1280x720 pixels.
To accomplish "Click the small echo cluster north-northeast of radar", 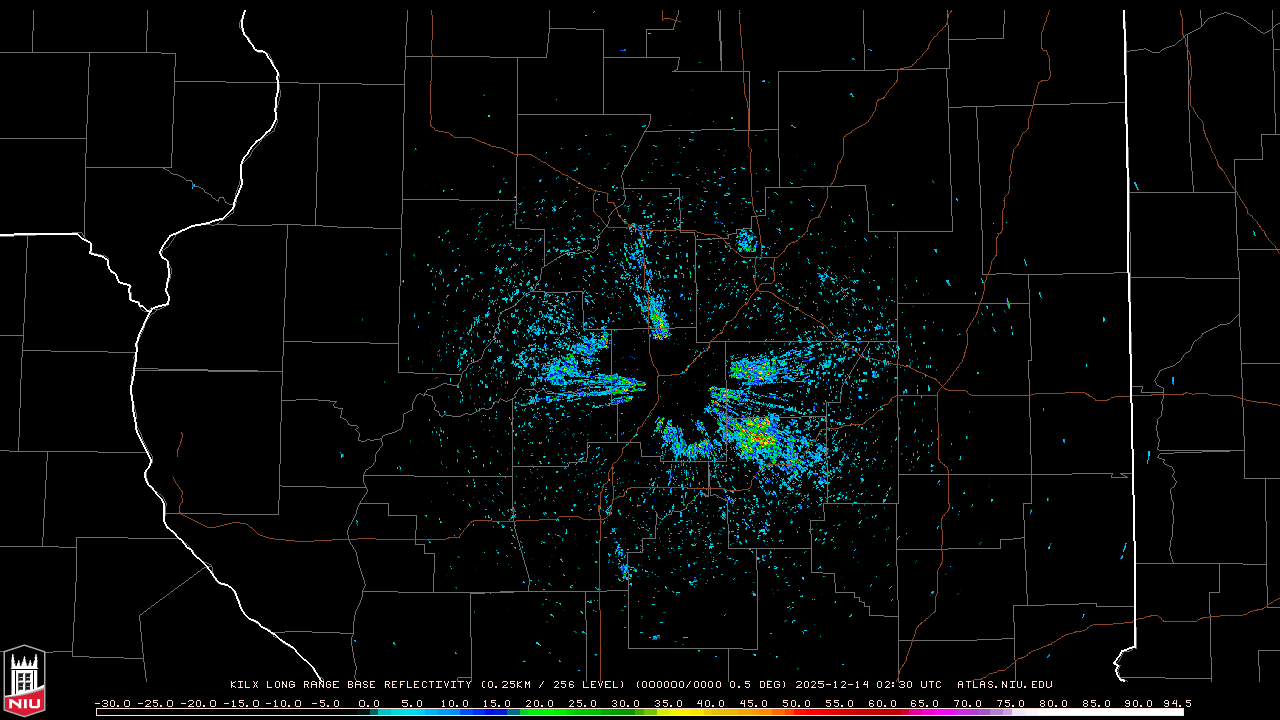I will click(x=746, y=240).
